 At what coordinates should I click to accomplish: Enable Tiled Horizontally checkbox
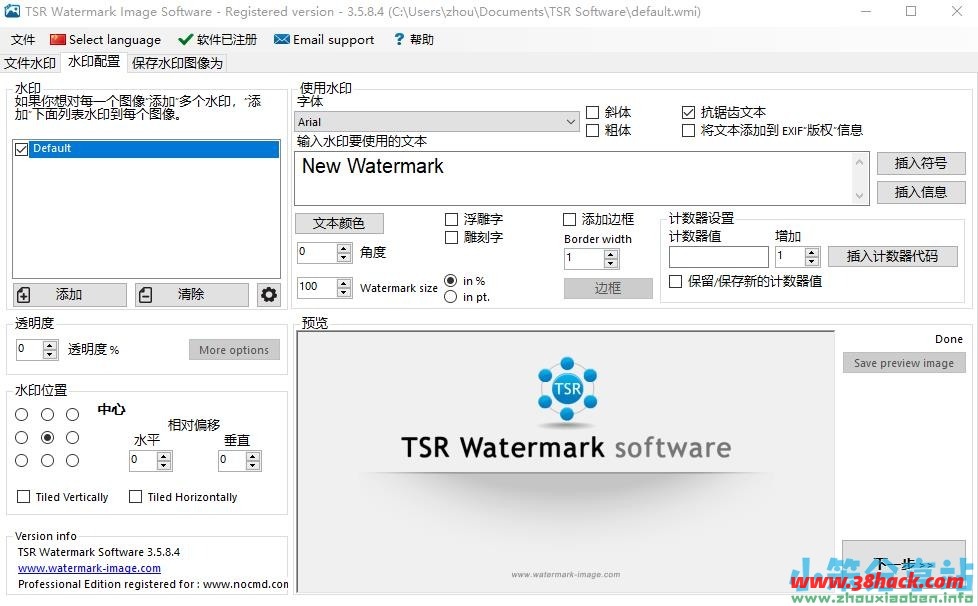[x=135, y=496]
